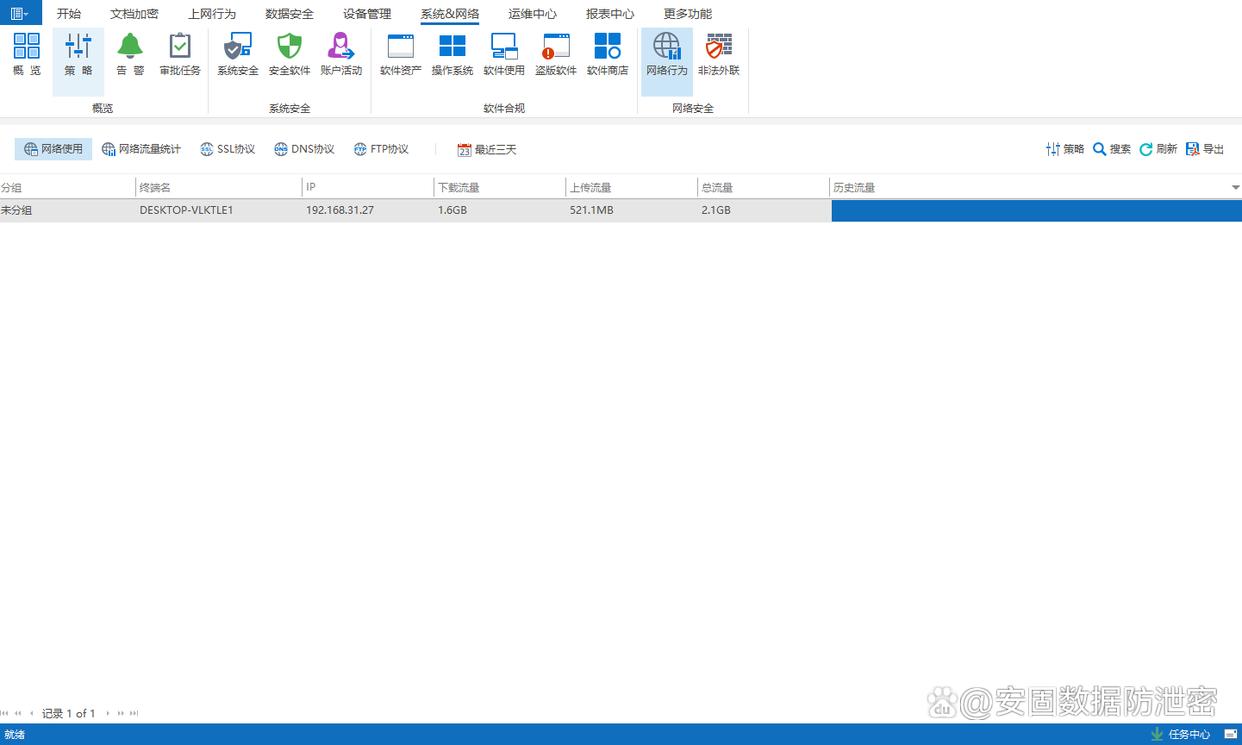Open the 概览 overview icon

pyautogui.click(x=26, y=54)
